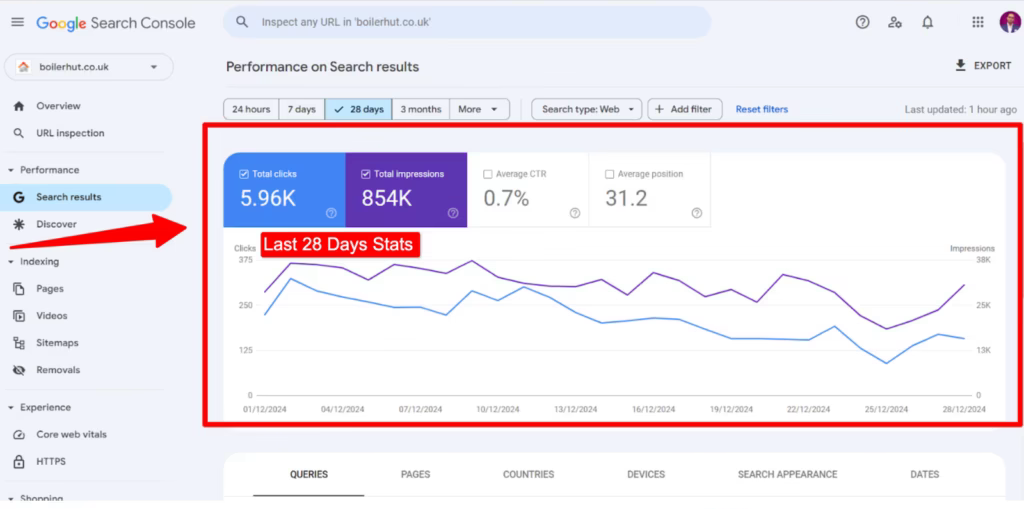Click the Core web vitals gauge icon
Screen dimensions: 1024x509
tap(19, 435)
